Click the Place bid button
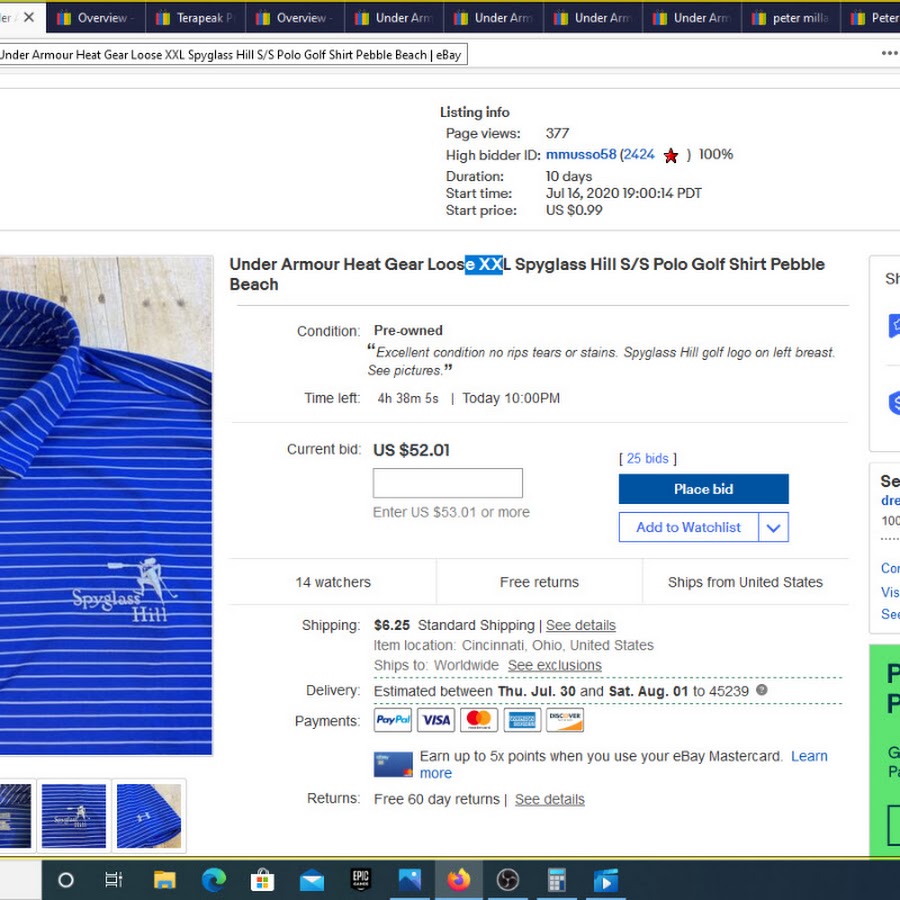This screenshot has width=900, height=900. pyautogui.click(x=704, y=489)
